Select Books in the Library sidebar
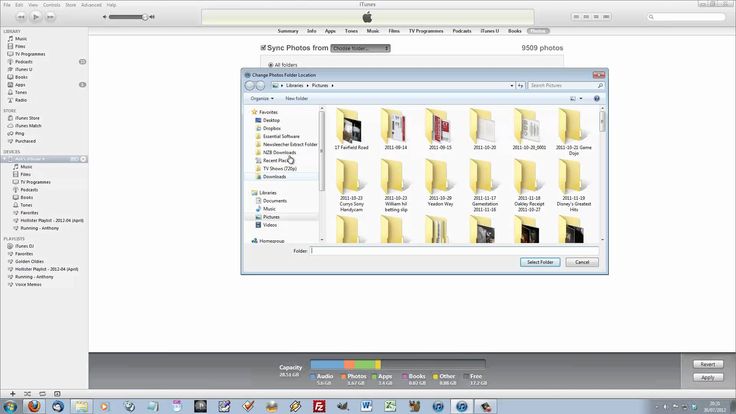 (21, 77)
